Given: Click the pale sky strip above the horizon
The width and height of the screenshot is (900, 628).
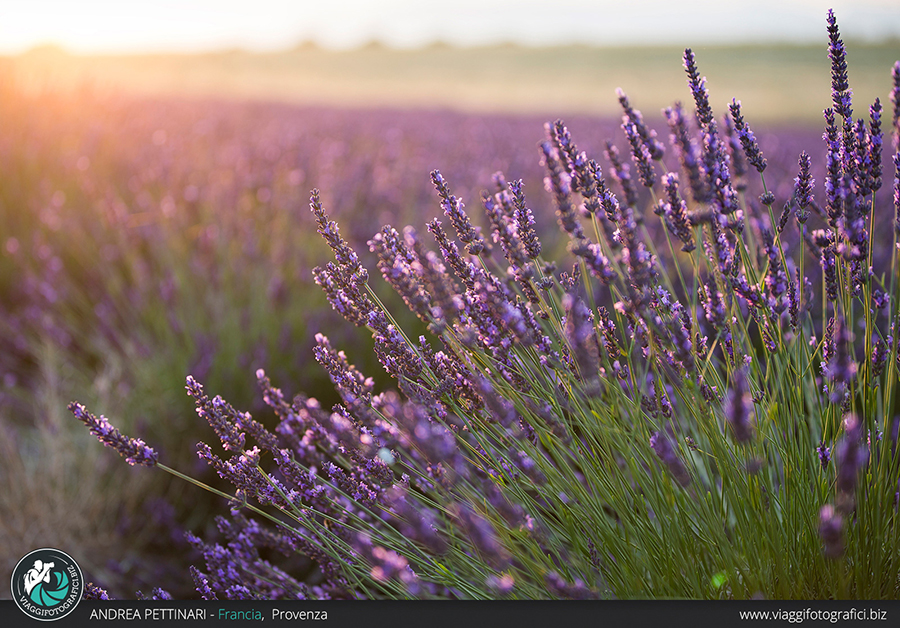Looking at the screenshot, I should [500, 20].
